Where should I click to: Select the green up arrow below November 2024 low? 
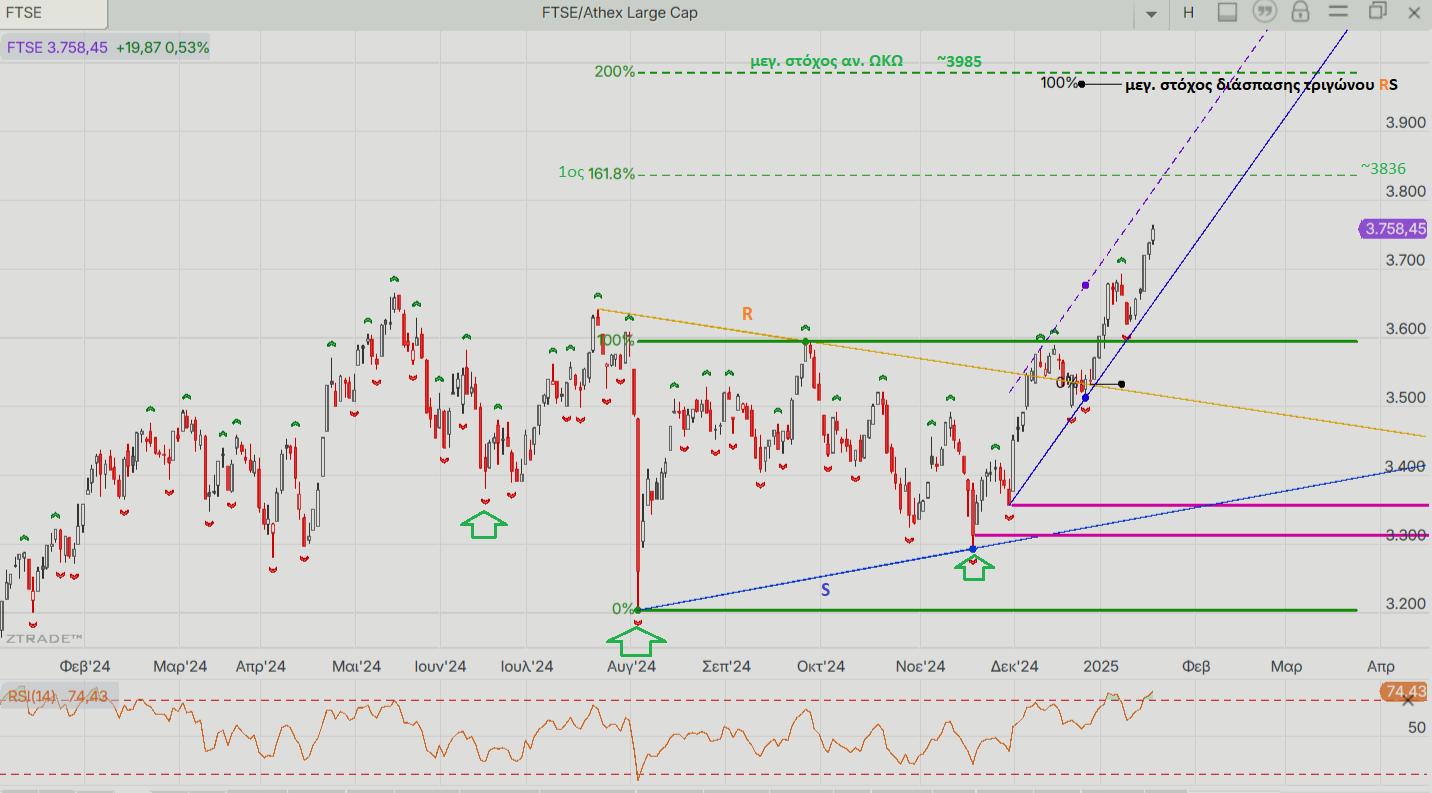pos(974,568)
